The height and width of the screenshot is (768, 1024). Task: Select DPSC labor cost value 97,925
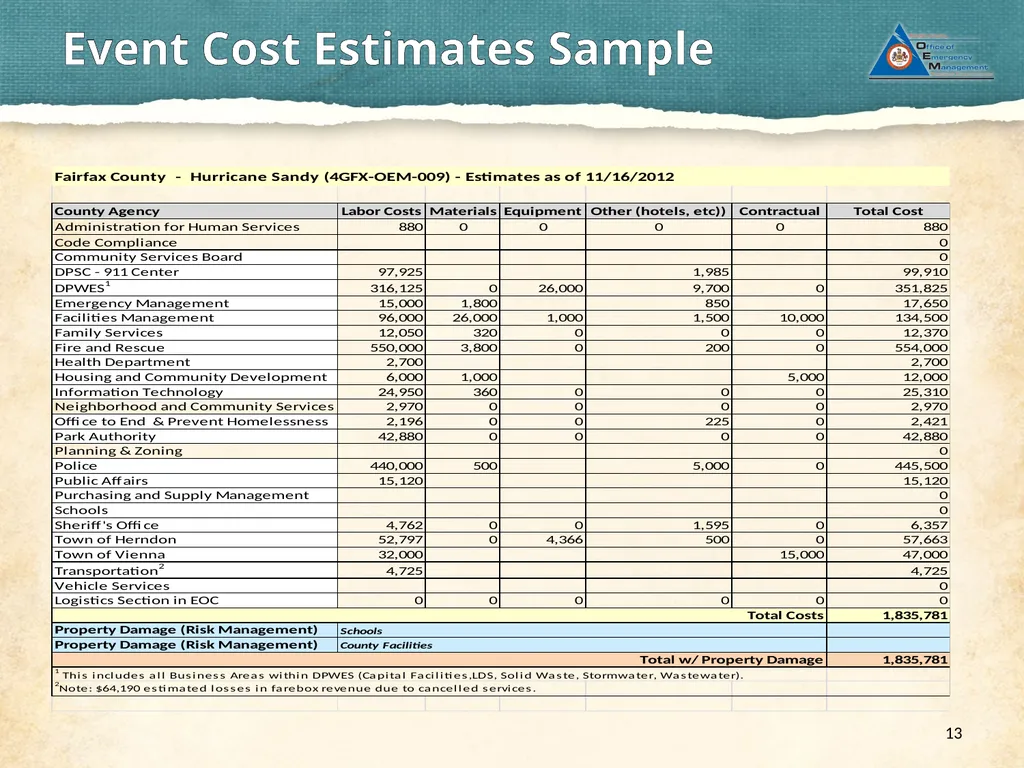pyautogui.click(x=400, y=272)
